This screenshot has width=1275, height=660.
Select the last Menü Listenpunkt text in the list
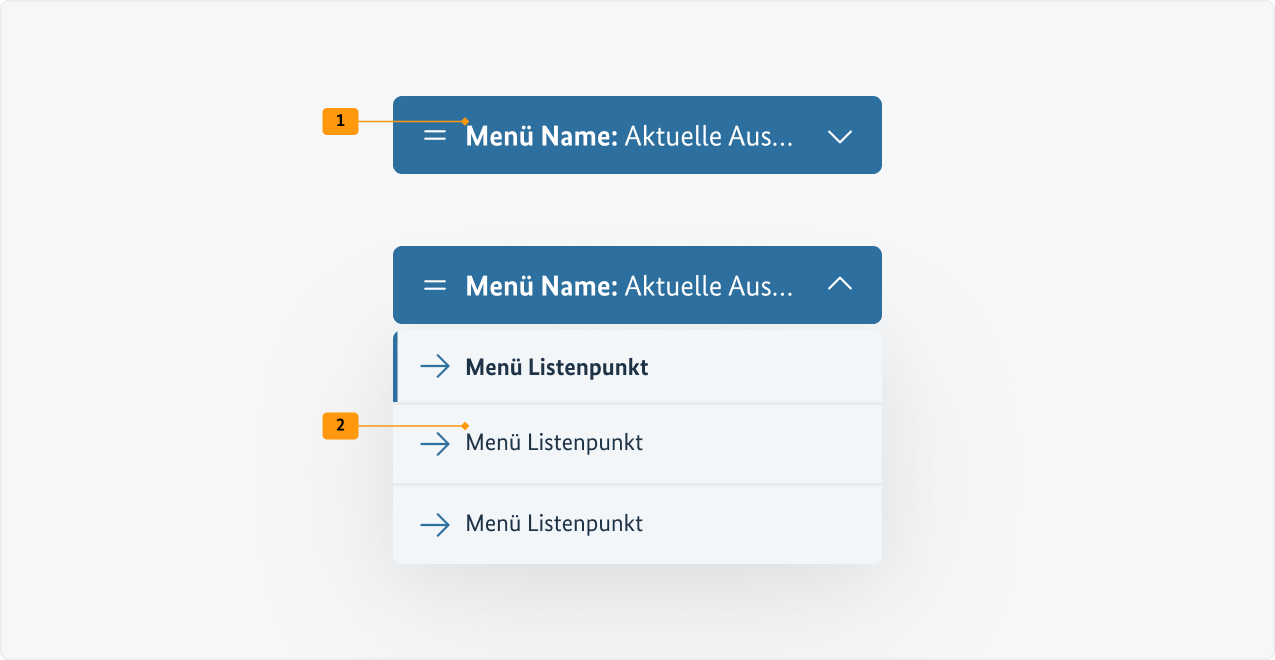click(554, 523)
